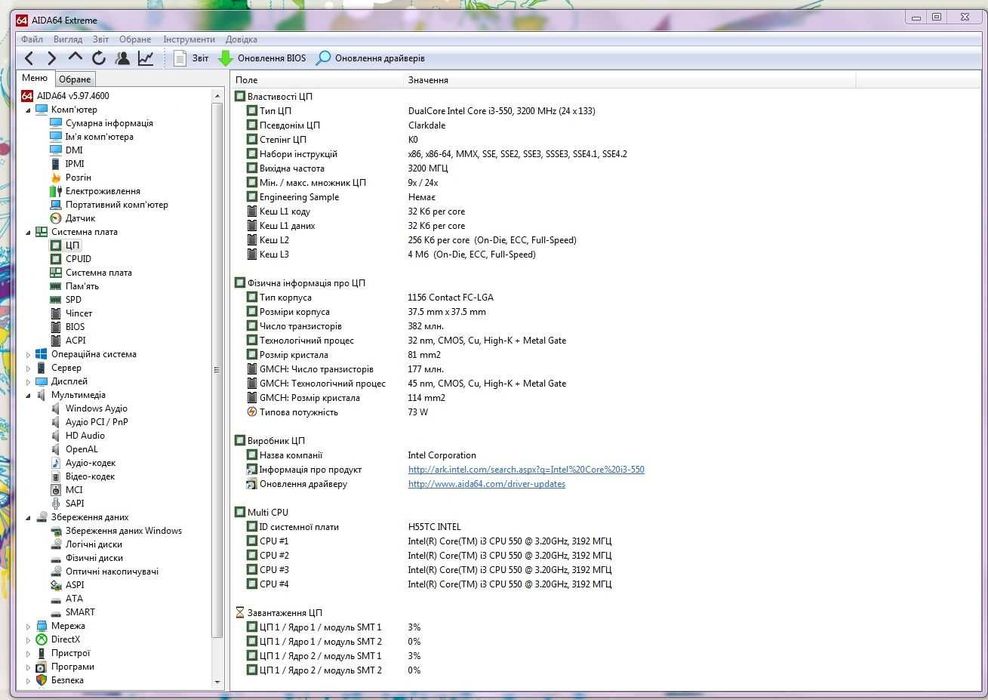
Task: Open the aida64.com driver-updates link
Action: pos(486,484)
